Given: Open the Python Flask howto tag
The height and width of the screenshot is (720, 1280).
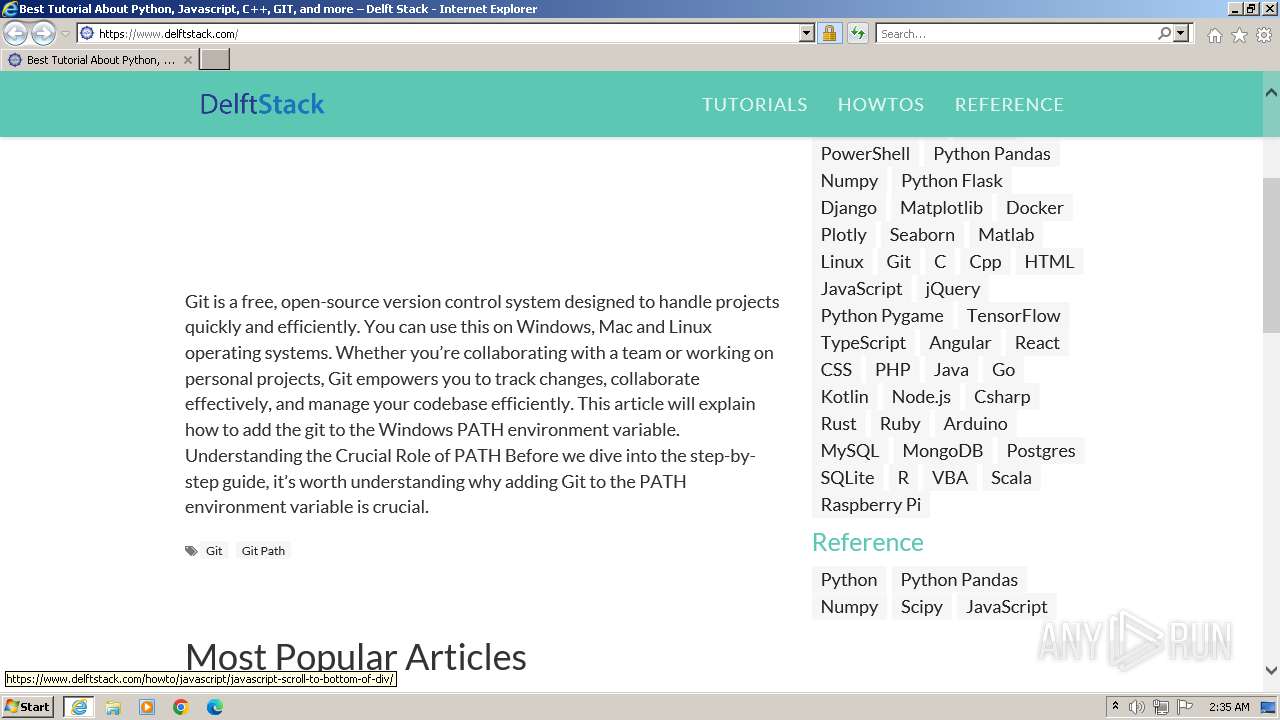Looking at the screenshot, I should [951, 180].
